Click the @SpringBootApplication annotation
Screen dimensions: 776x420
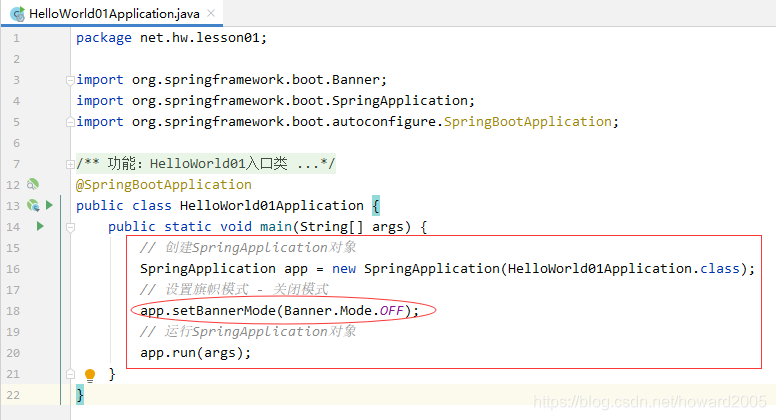point(163,185)
